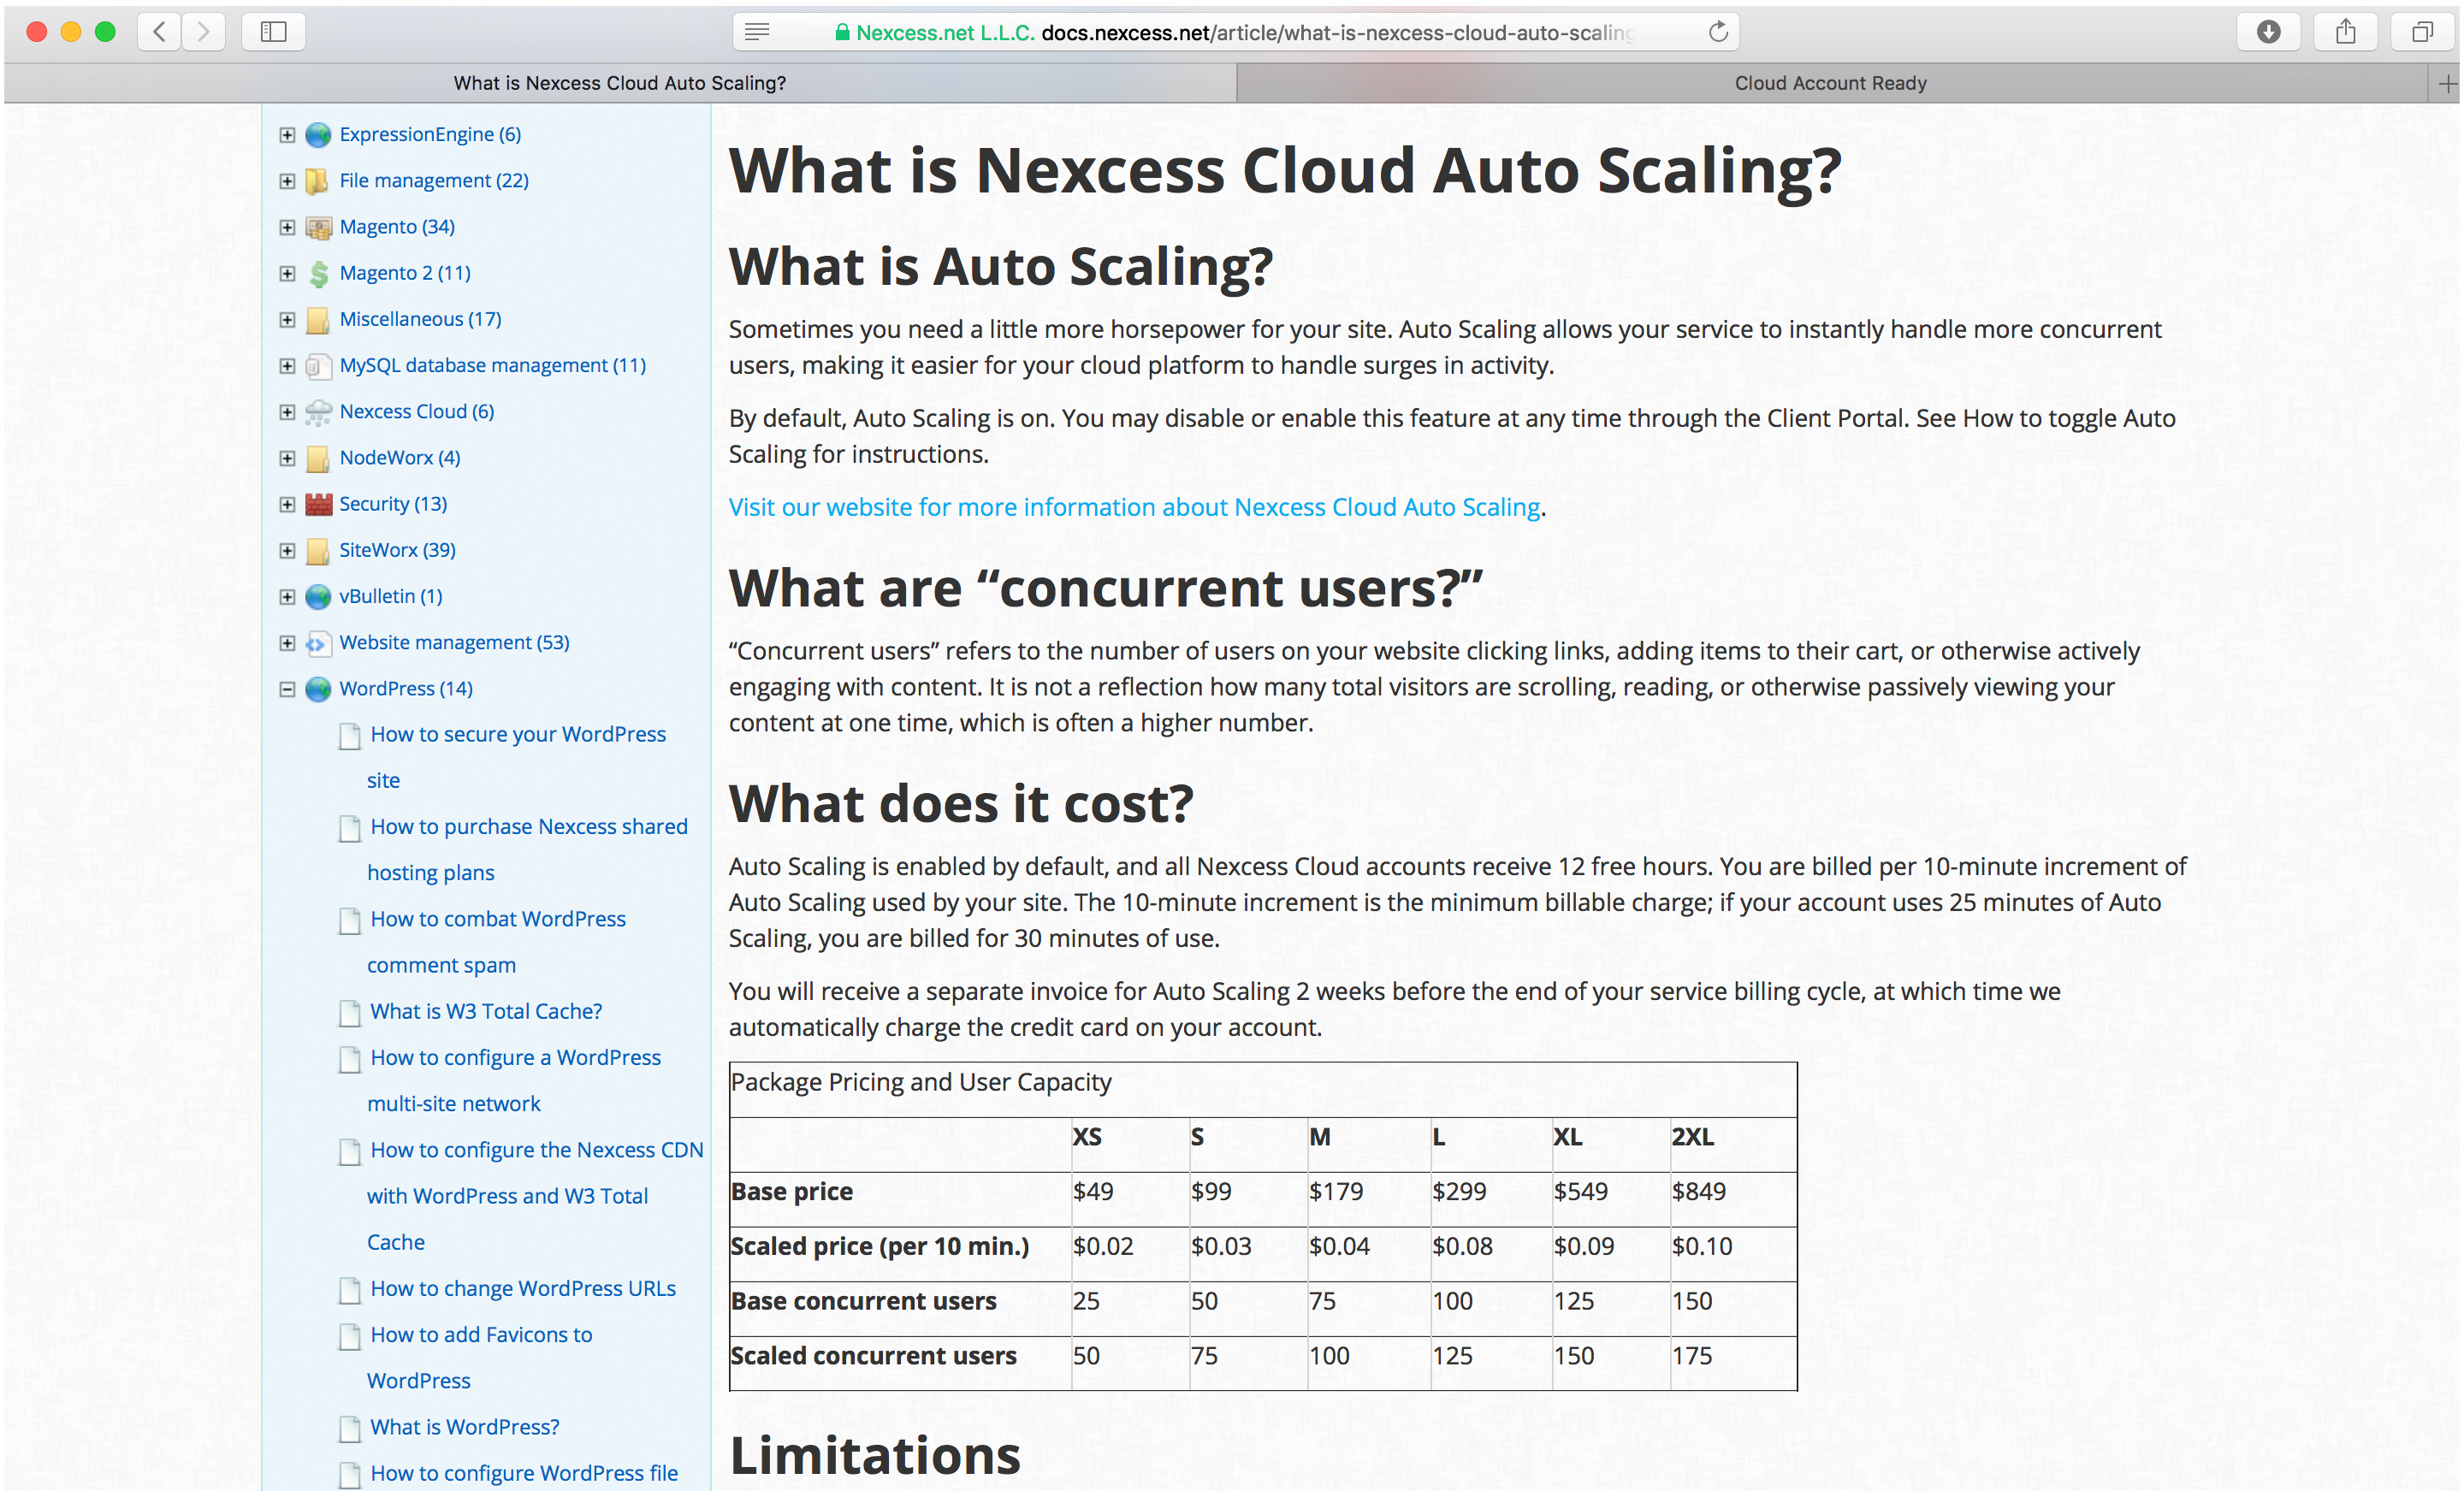
Task: Go forward using Safari forward arrow
Action: pos(204,32)
